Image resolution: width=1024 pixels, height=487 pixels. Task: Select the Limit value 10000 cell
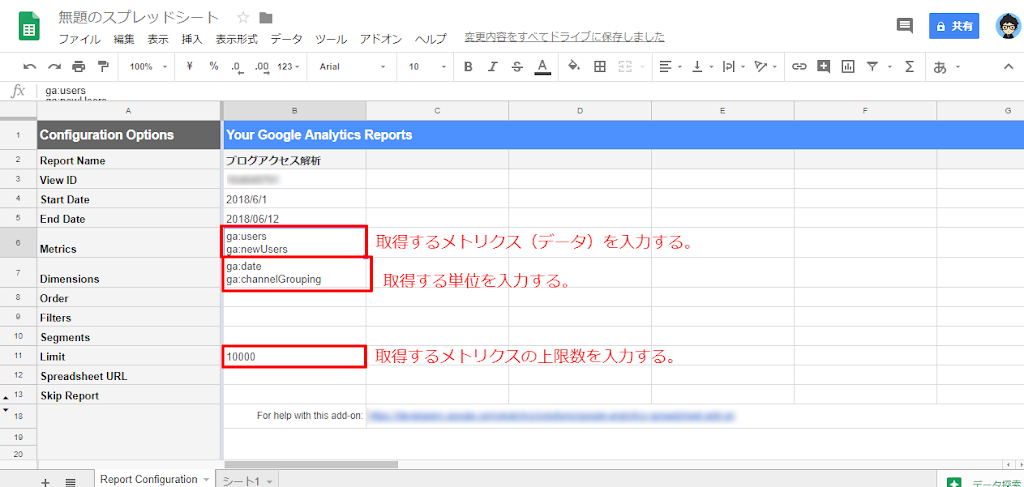click(294, 356)
